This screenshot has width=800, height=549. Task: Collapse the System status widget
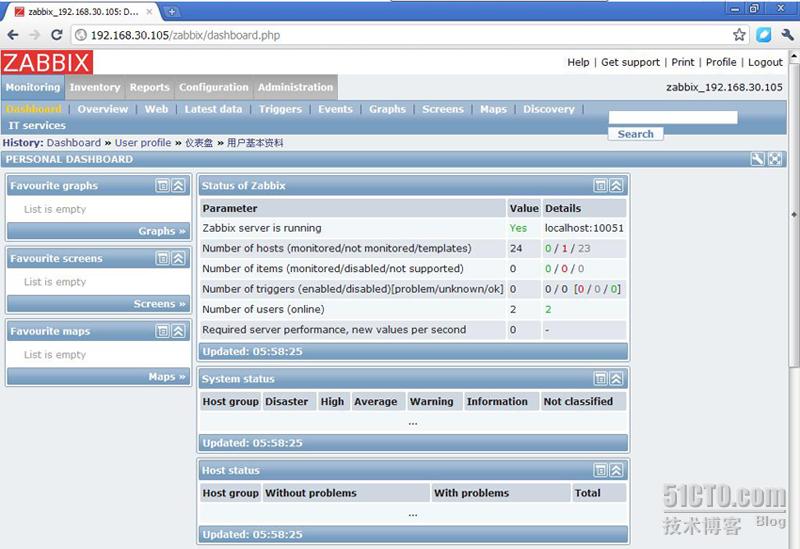[x=616, y=379]
